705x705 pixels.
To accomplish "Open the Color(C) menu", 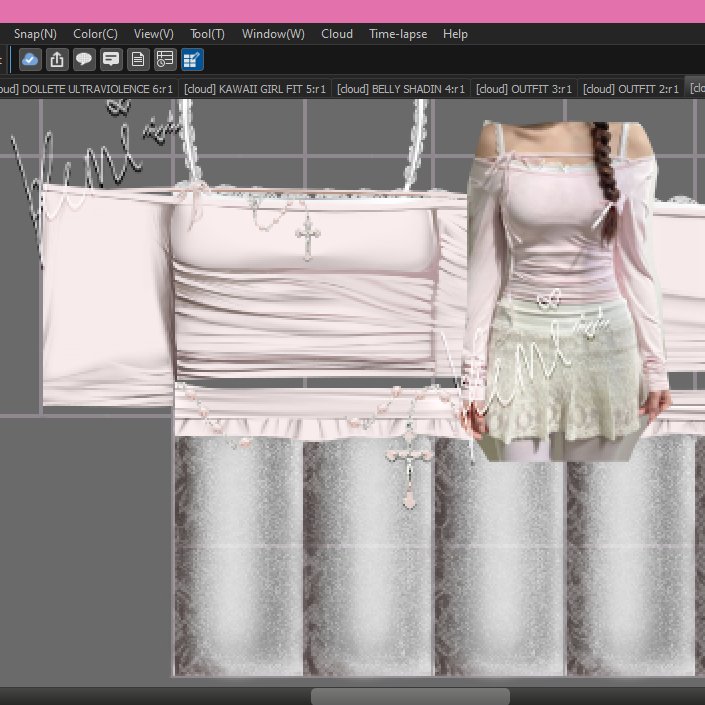I will coord(95,34).
